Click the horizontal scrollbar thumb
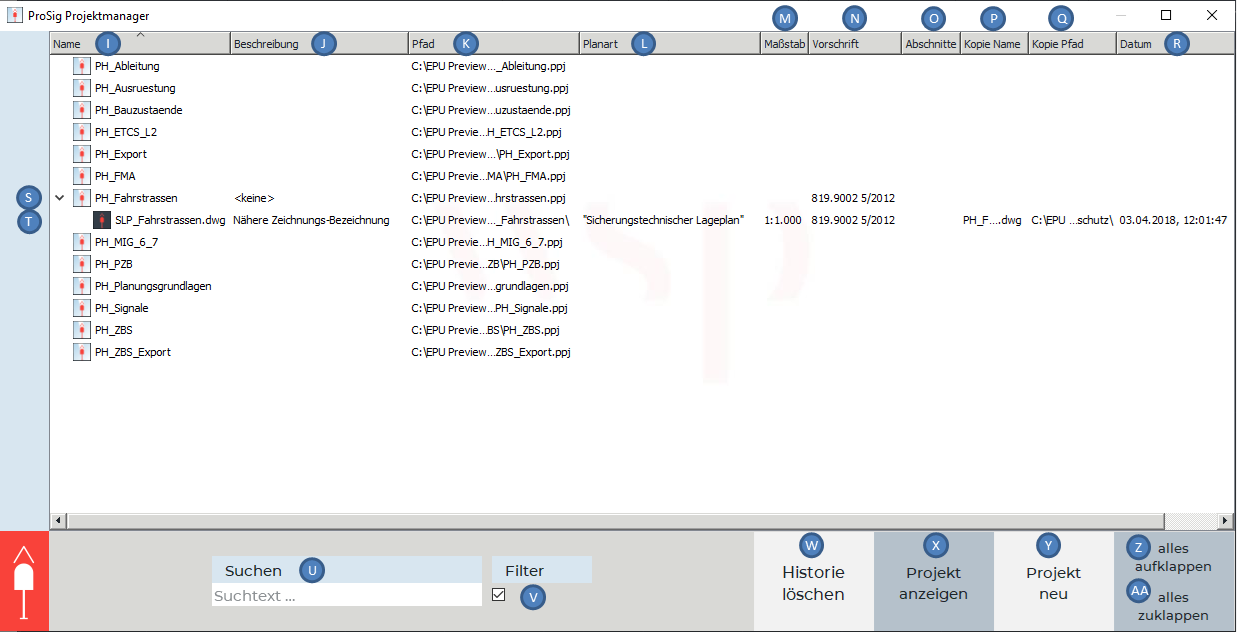 pos(614,520)
